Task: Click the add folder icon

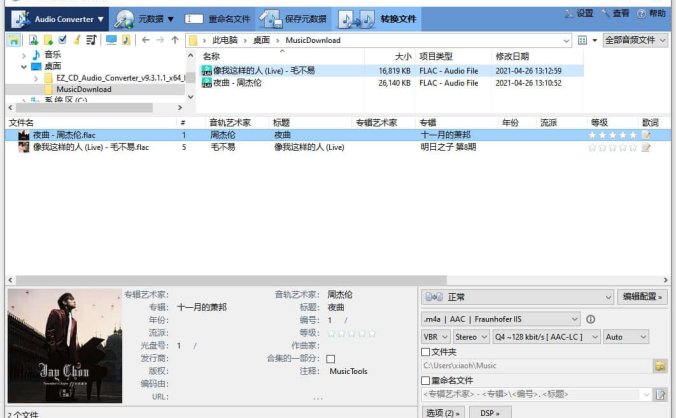Action: click(48, 40)
